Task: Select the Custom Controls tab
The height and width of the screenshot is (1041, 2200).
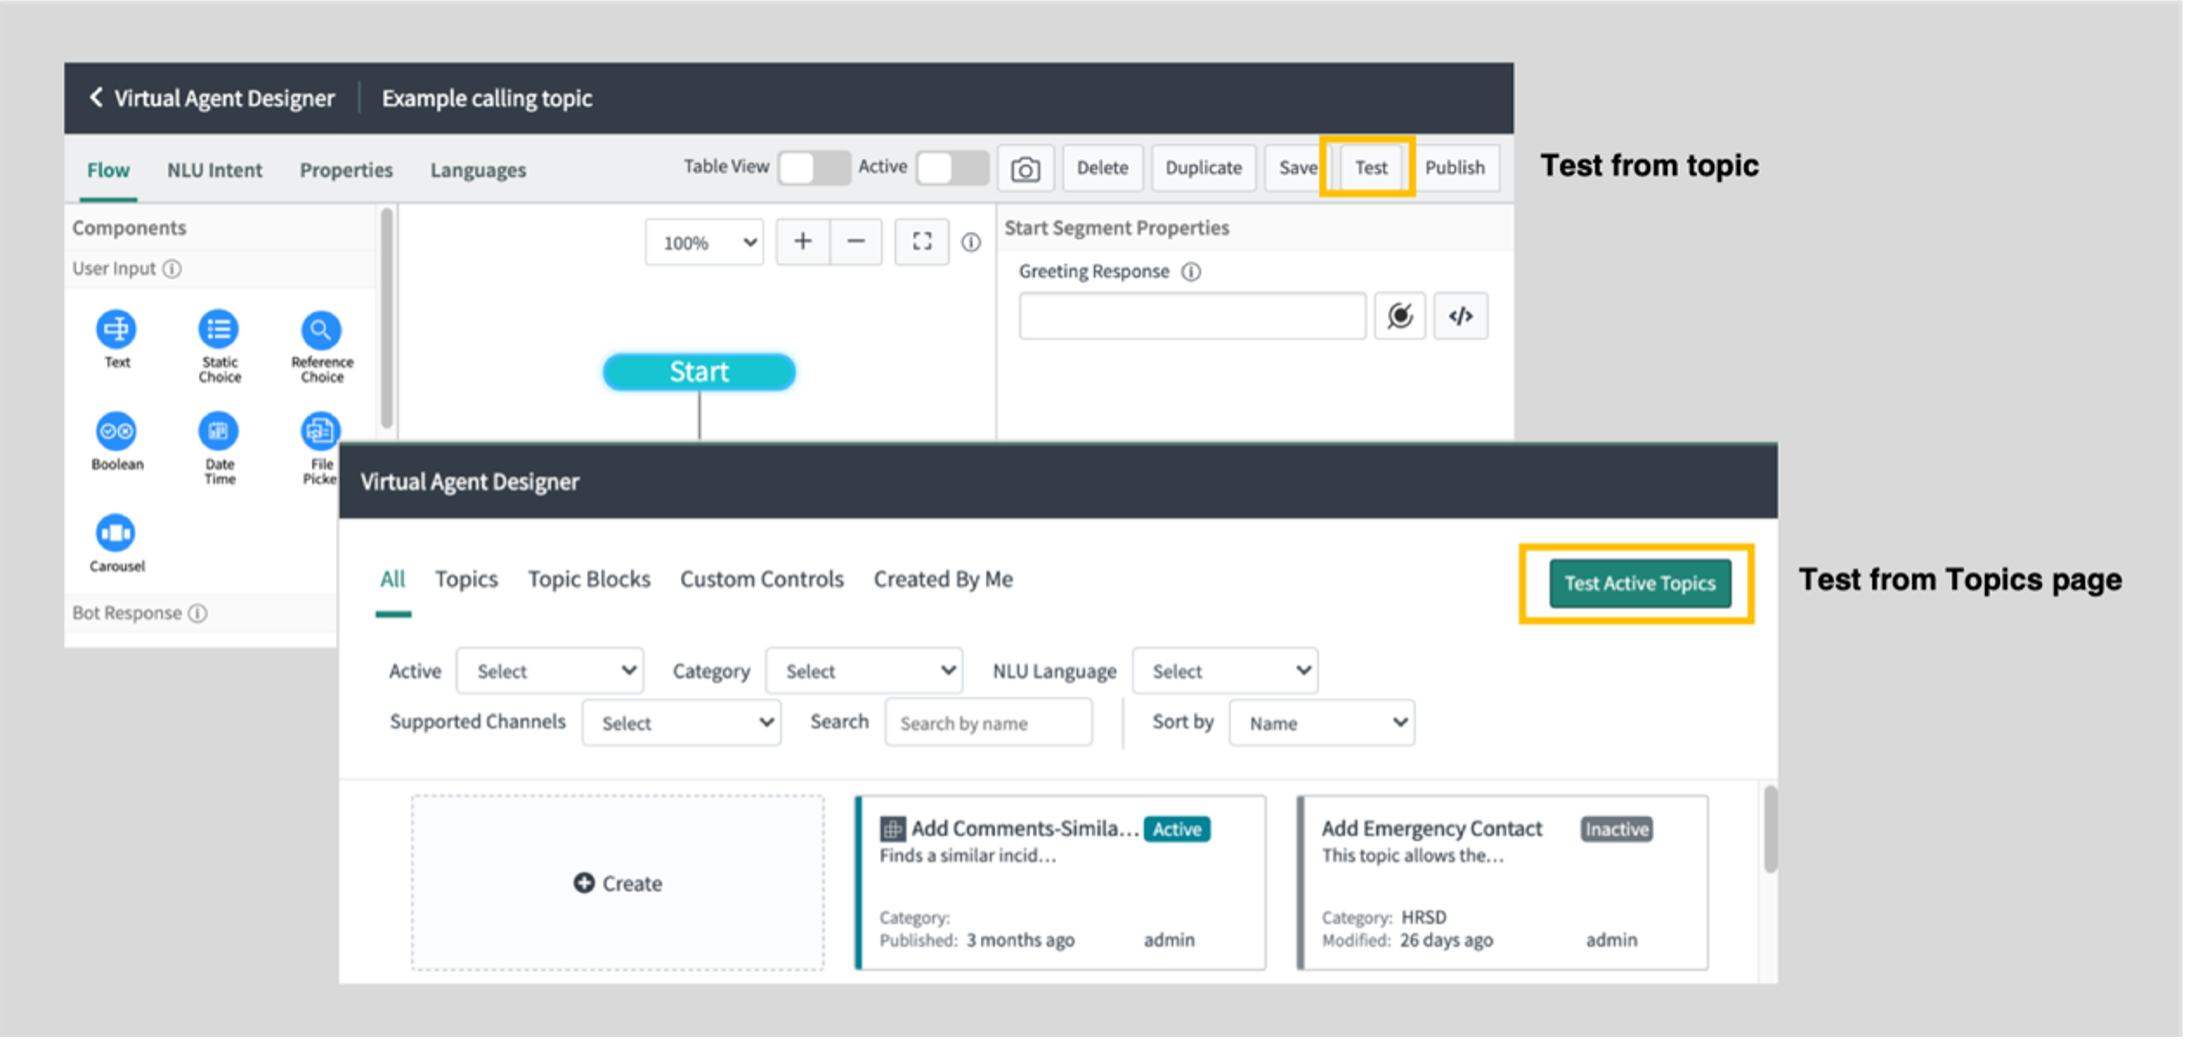Action: tap(762, 579)
